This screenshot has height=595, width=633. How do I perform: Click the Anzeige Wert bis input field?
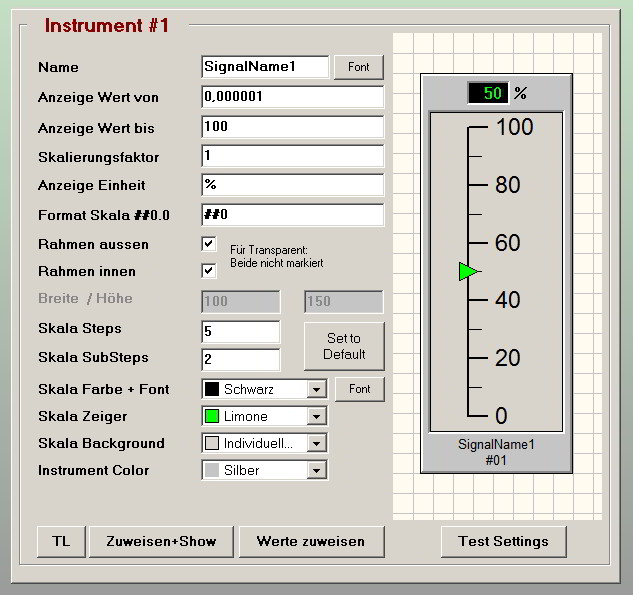292,127
